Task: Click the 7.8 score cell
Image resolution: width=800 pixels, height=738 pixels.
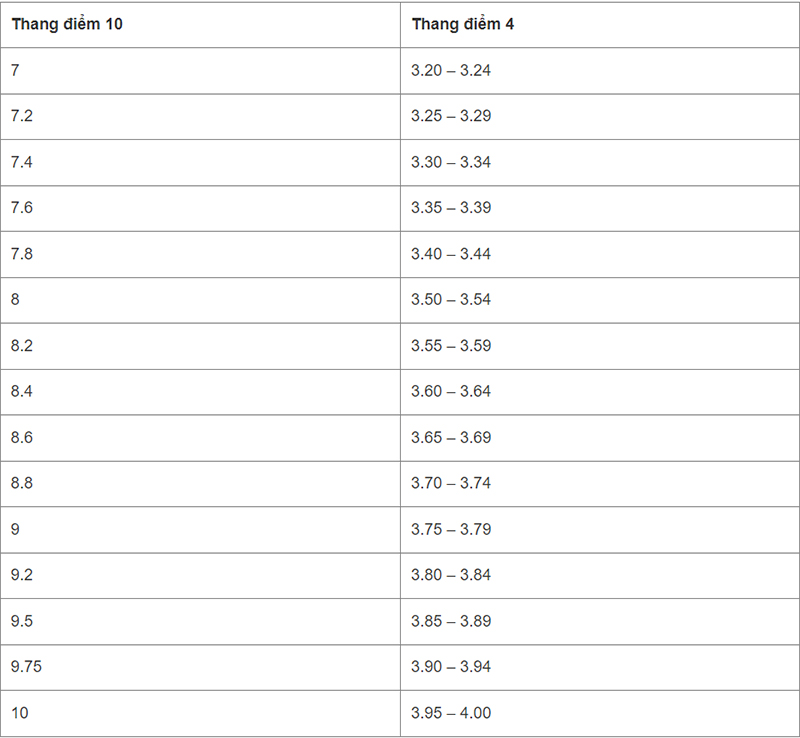Action: (200, 255)
